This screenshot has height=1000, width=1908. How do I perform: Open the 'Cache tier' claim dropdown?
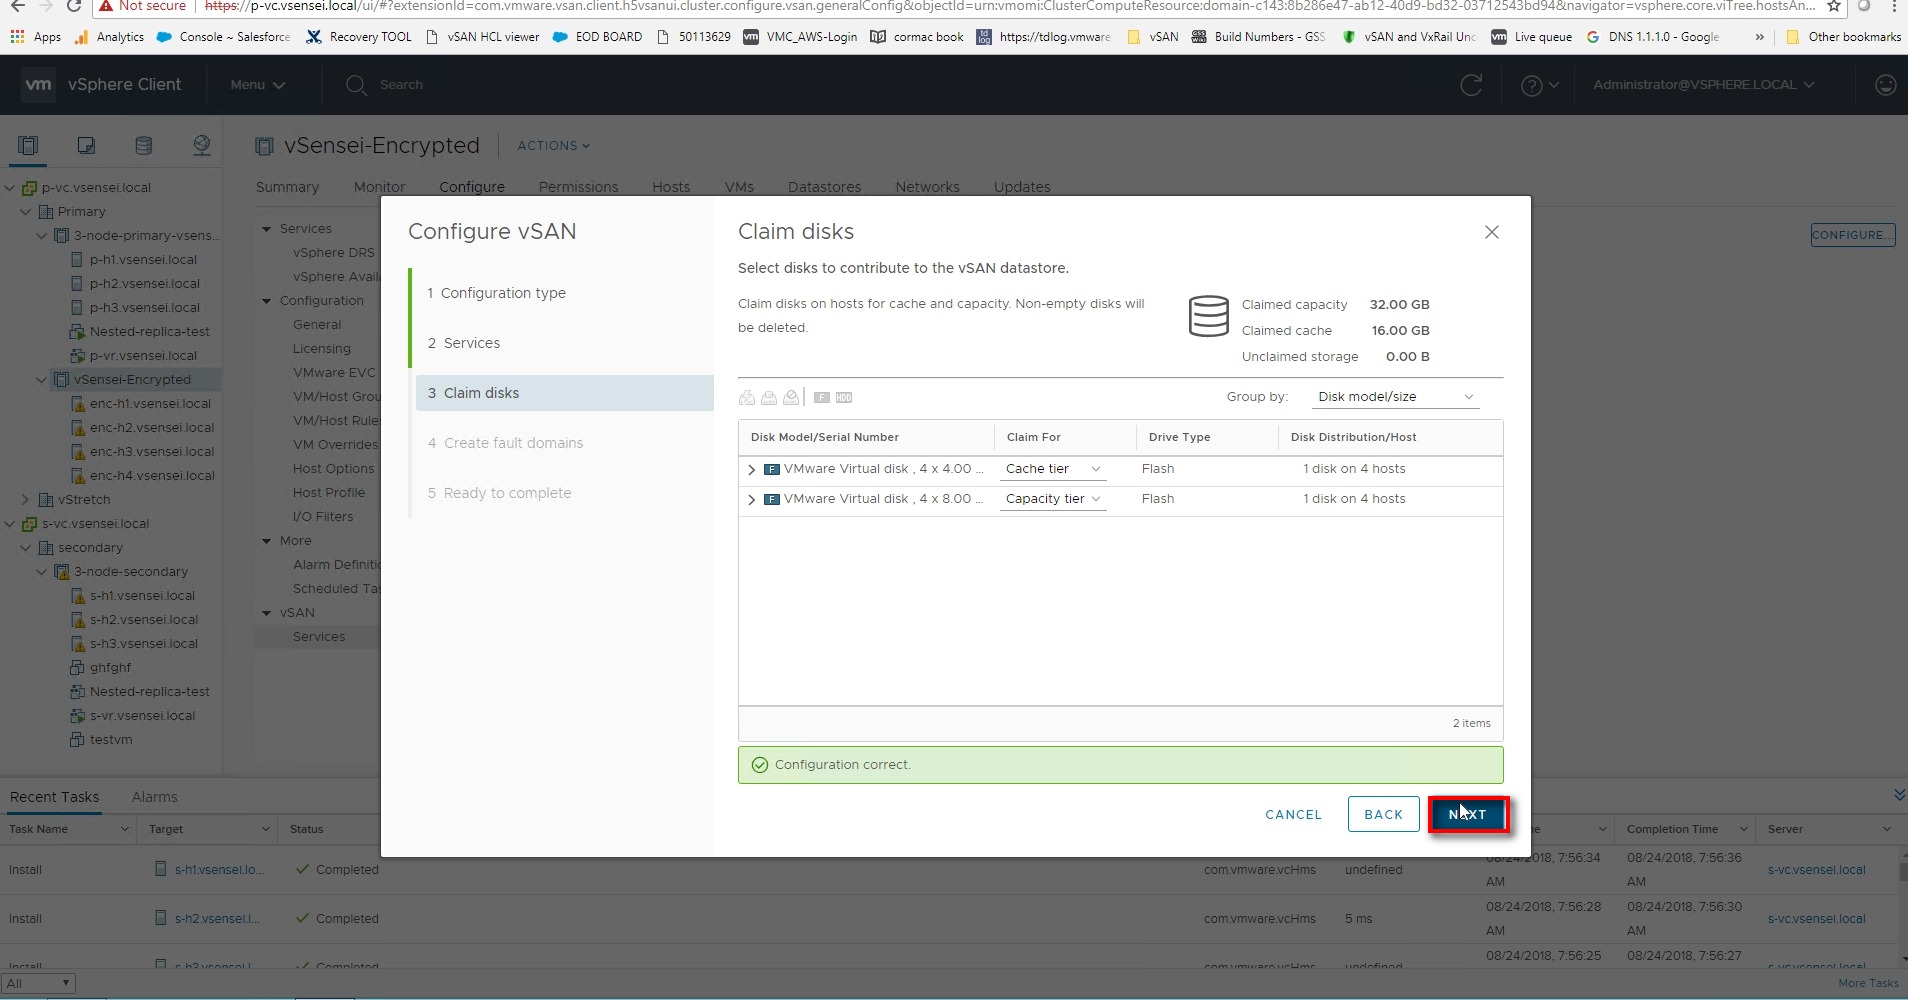(x=1052, y=469)
